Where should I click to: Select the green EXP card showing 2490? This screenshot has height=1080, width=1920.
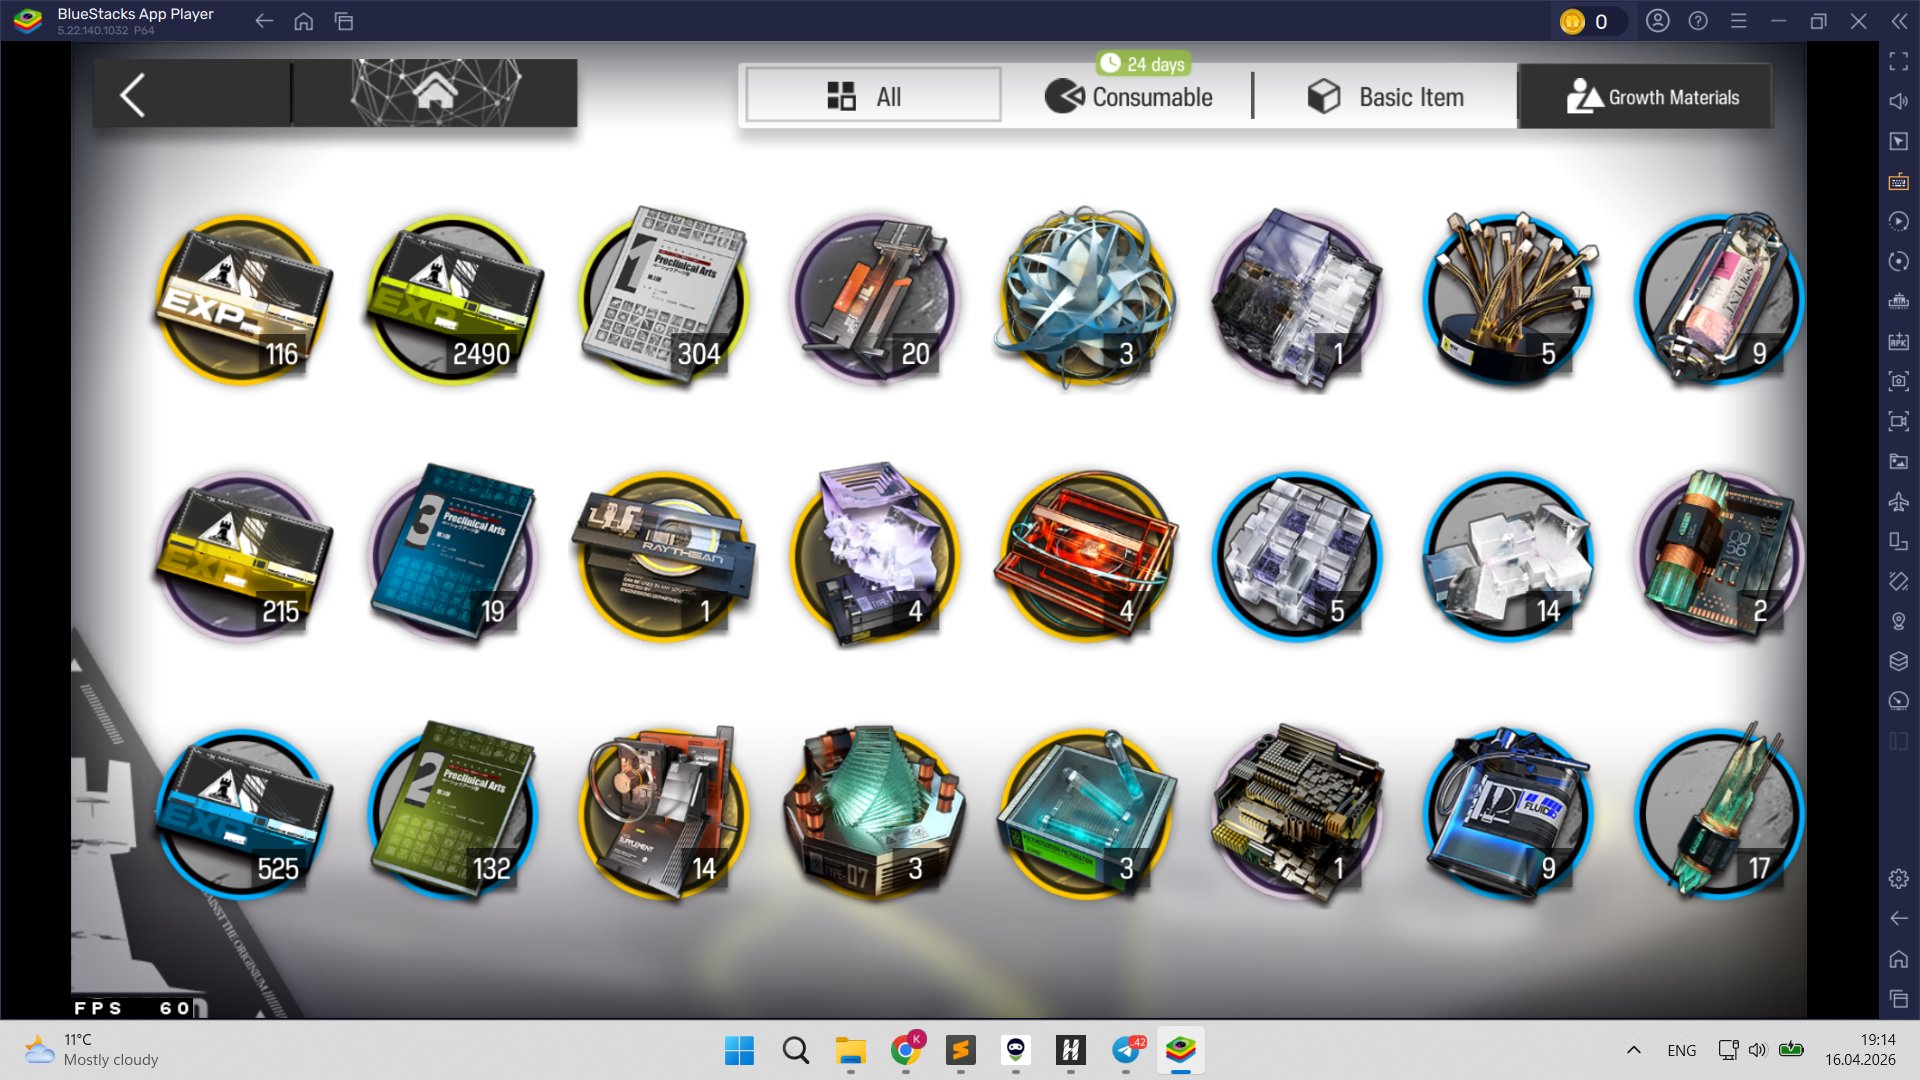(x=452, y=299)
